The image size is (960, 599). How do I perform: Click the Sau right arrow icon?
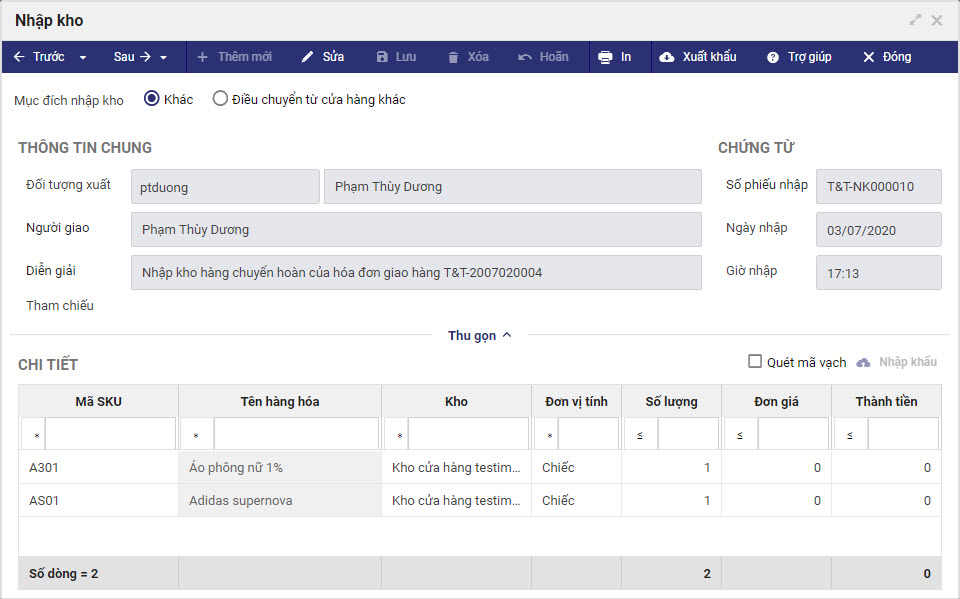(x=144, y=57)
